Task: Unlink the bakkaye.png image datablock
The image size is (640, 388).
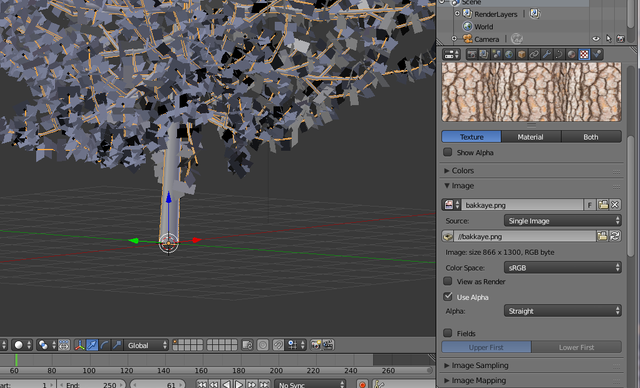Action: [x=615, y=205]
